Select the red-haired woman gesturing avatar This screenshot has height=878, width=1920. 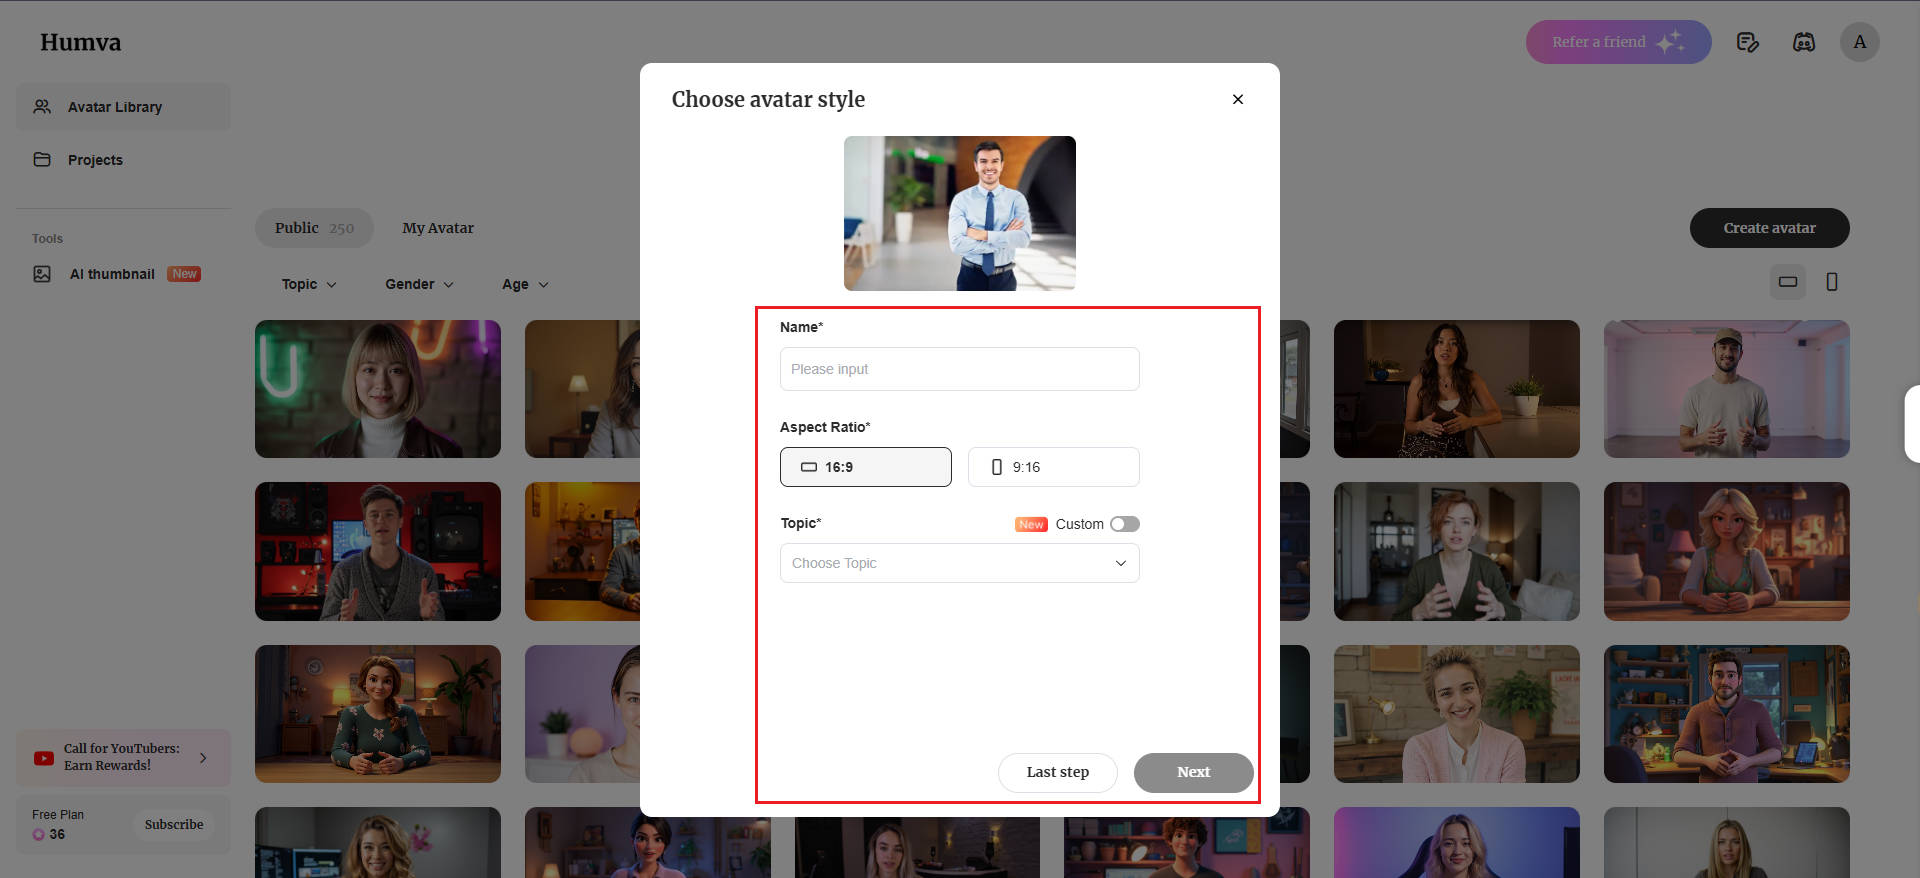pos(1457,551)
